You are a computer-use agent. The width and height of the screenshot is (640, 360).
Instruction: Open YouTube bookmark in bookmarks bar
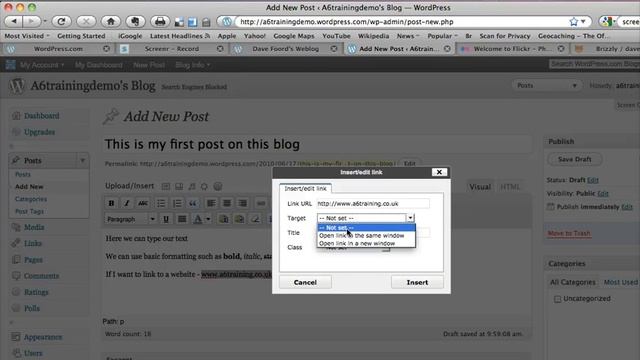click(336, 36)
